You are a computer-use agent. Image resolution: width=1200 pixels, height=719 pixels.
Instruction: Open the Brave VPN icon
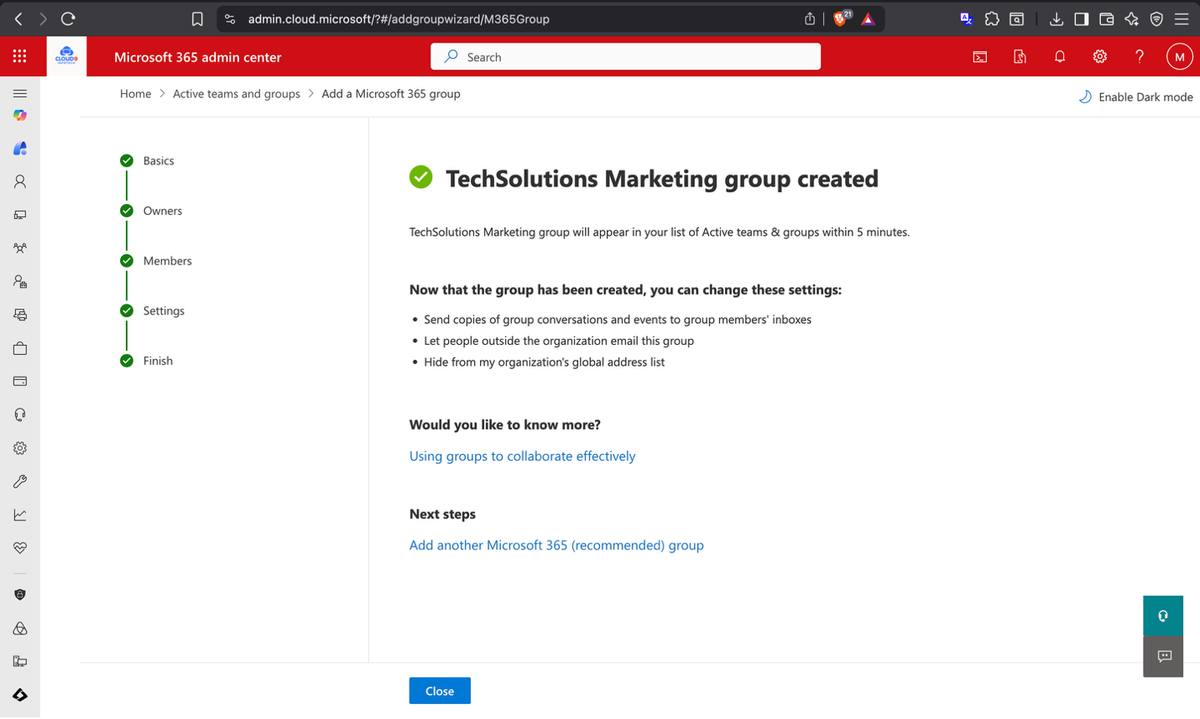[1156, 19]
